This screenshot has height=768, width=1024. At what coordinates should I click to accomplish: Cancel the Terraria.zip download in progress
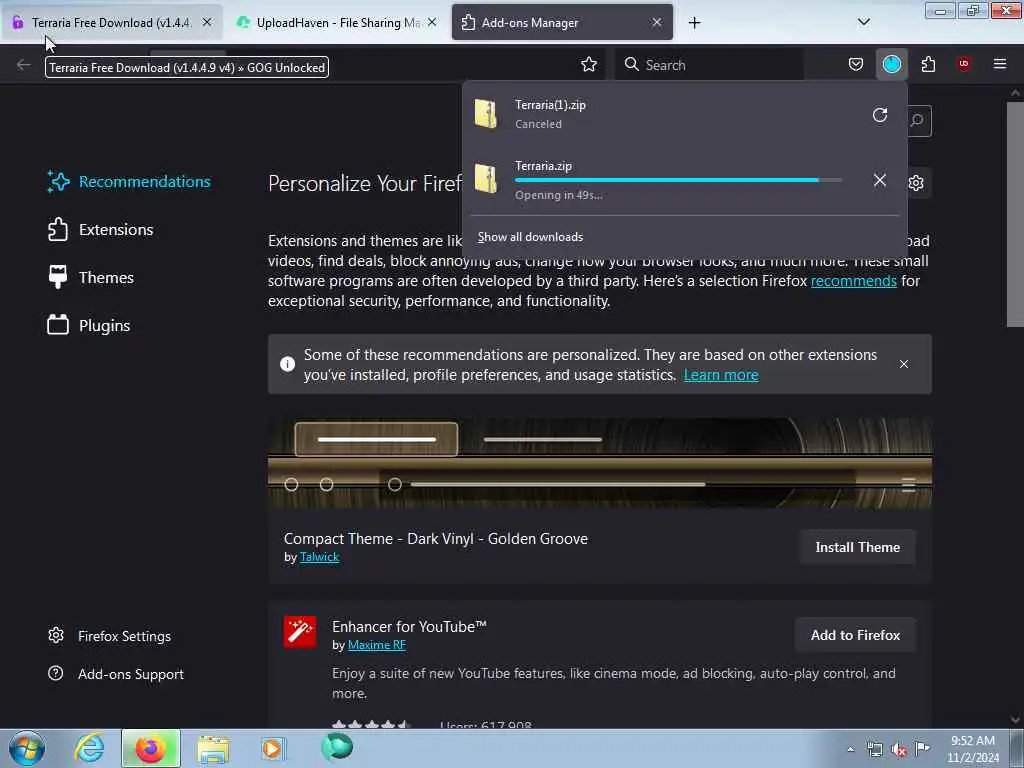[880, 180]
